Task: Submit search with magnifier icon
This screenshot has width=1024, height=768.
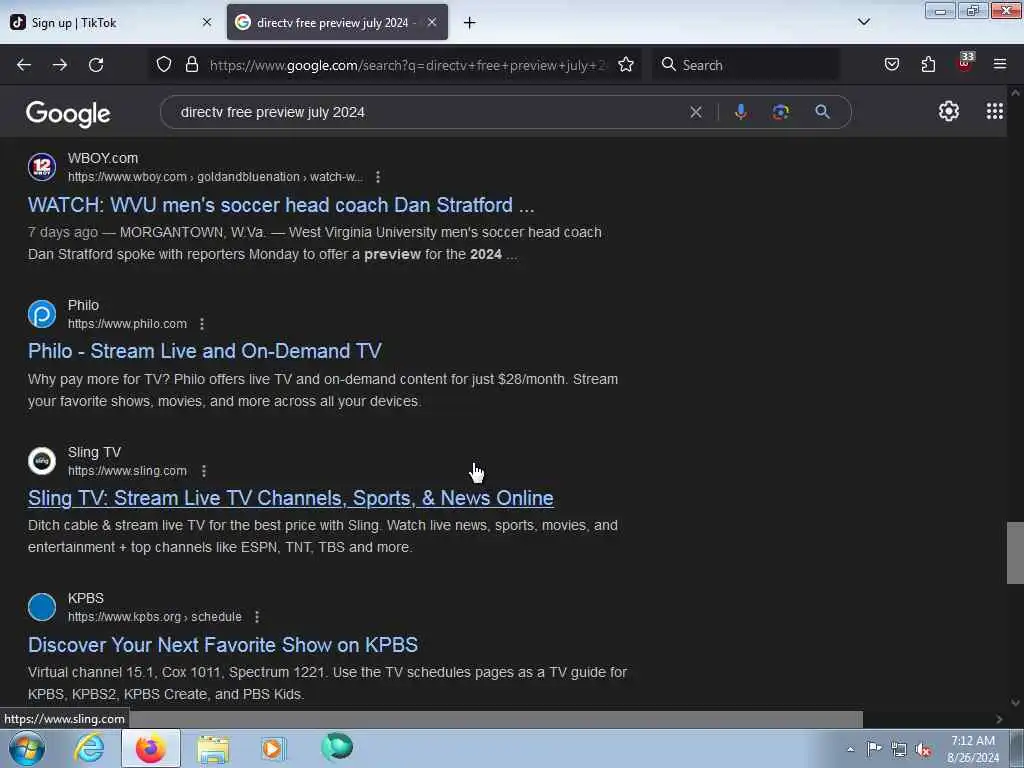Action: click(x=822, y=112)
